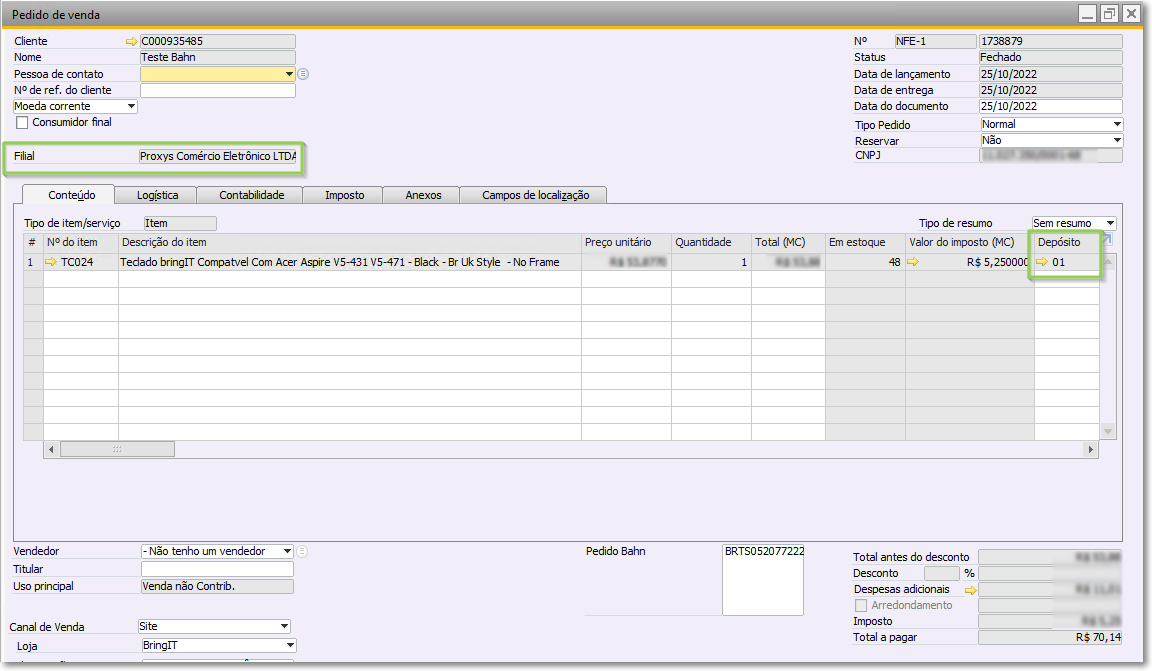Click the Total (MC) column header
1152x671 pixels.
(788, 243)
